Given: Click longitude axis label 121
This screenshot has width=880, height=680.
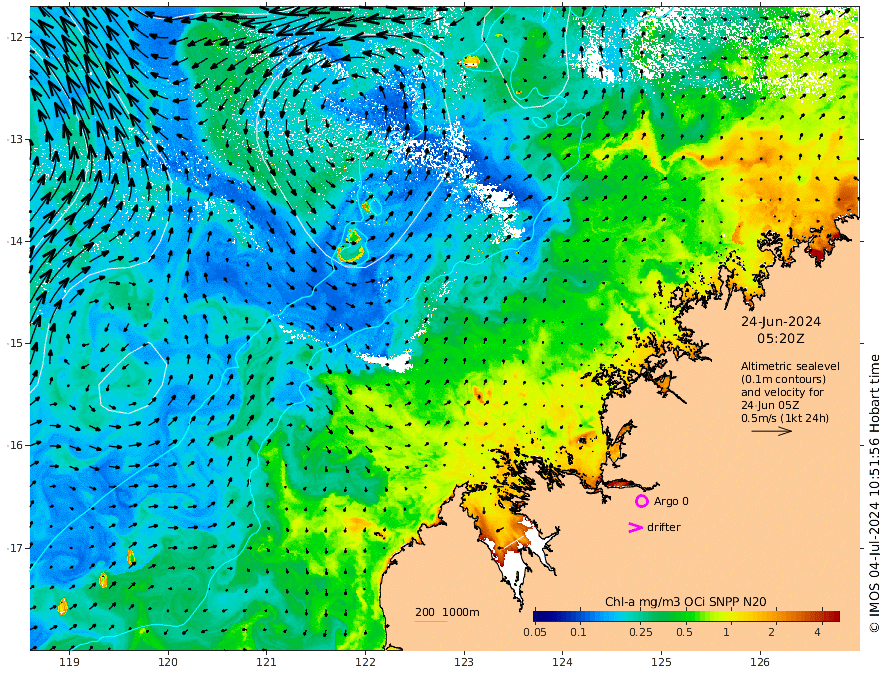Looking at the screenshot, I should tap(267, 662).
